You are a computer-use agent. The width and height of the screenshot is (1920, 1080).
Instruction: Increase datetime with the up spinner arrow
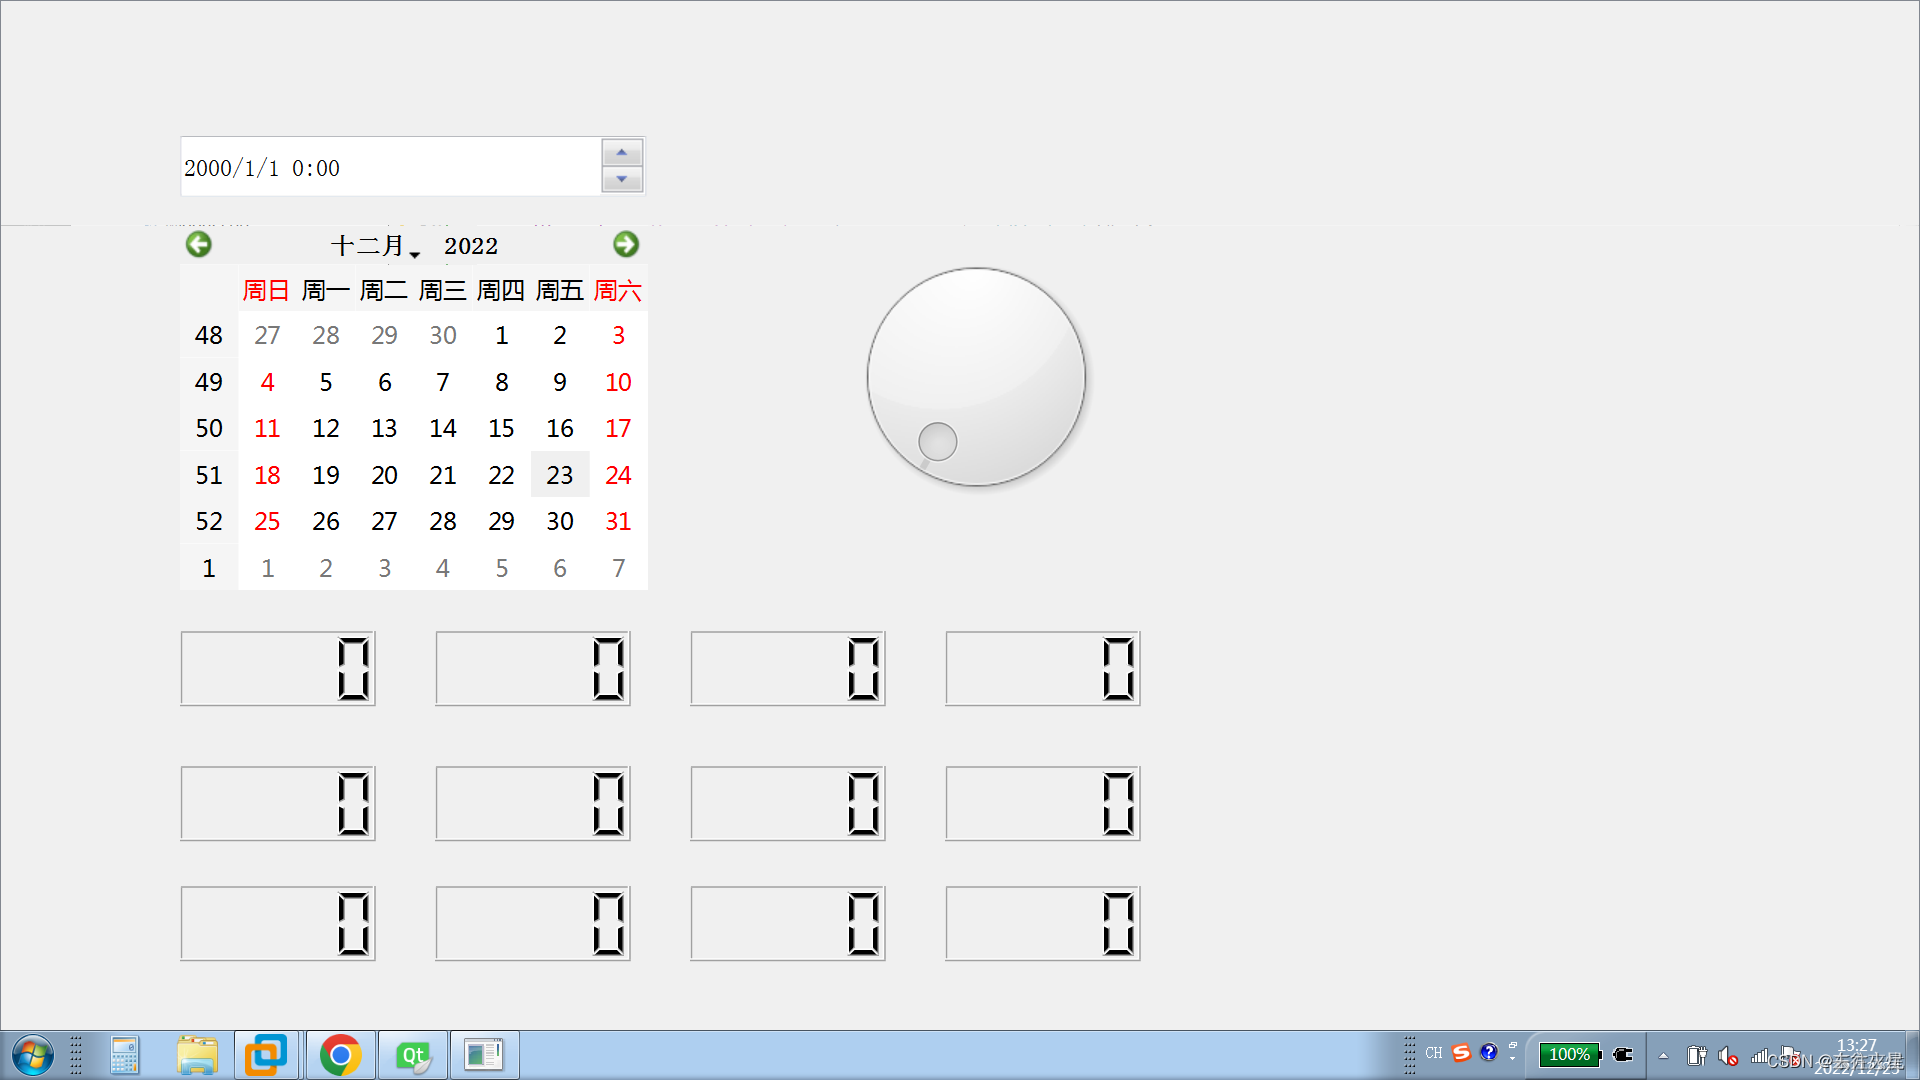point(622,153)
